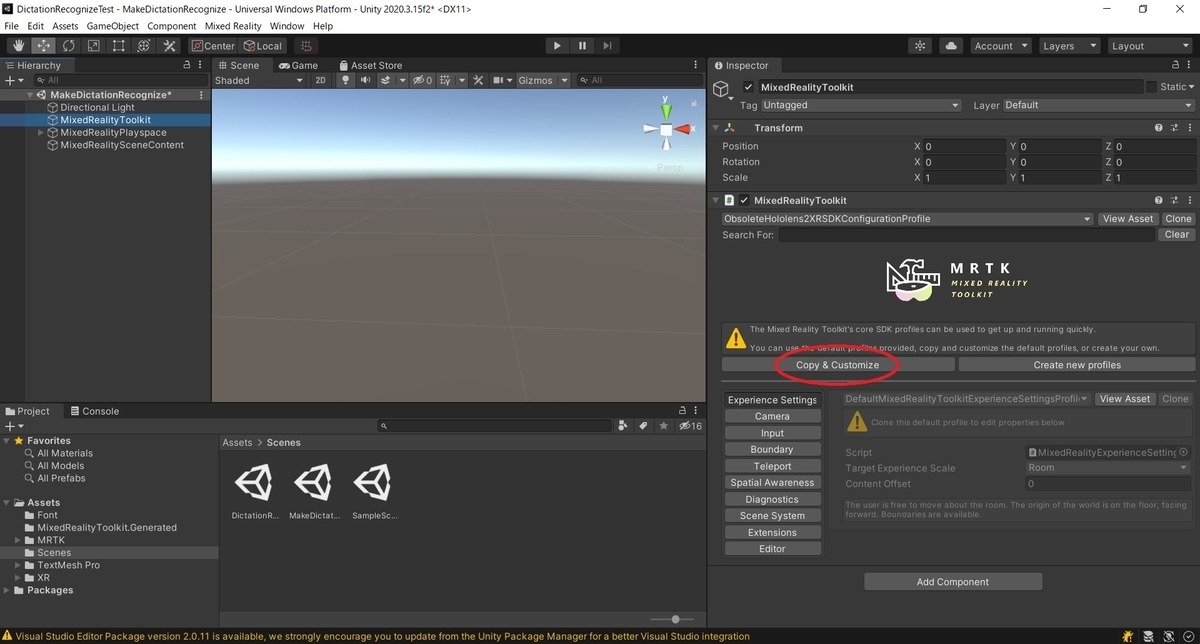Screen dimensions: 1200x644
Task: Start Play mode
Action: (x=557, y=46)
